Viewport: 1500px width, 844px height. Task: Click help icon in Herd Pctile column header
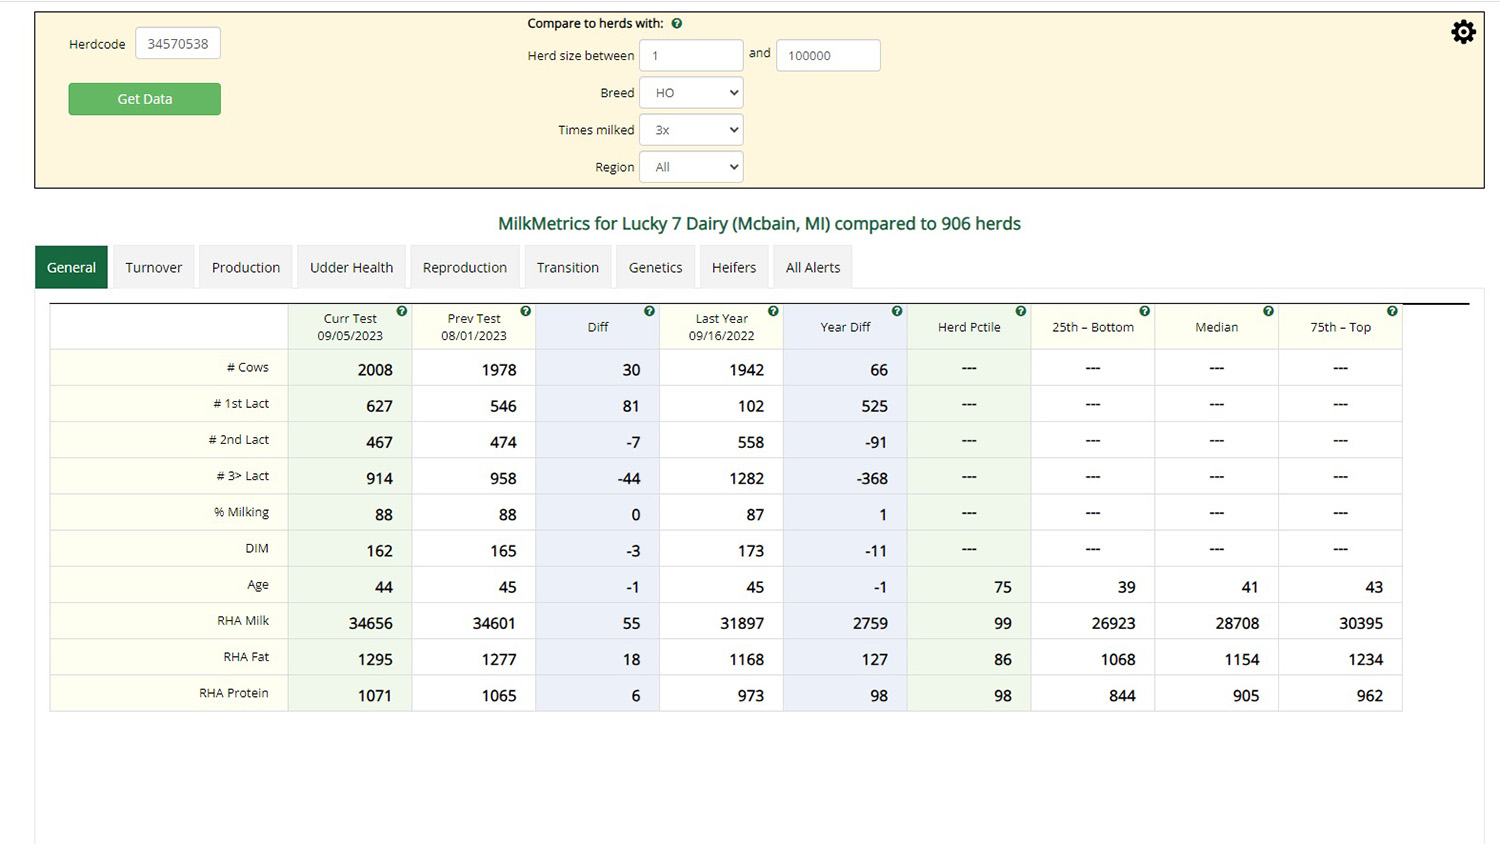click(x=1021, y=311)
